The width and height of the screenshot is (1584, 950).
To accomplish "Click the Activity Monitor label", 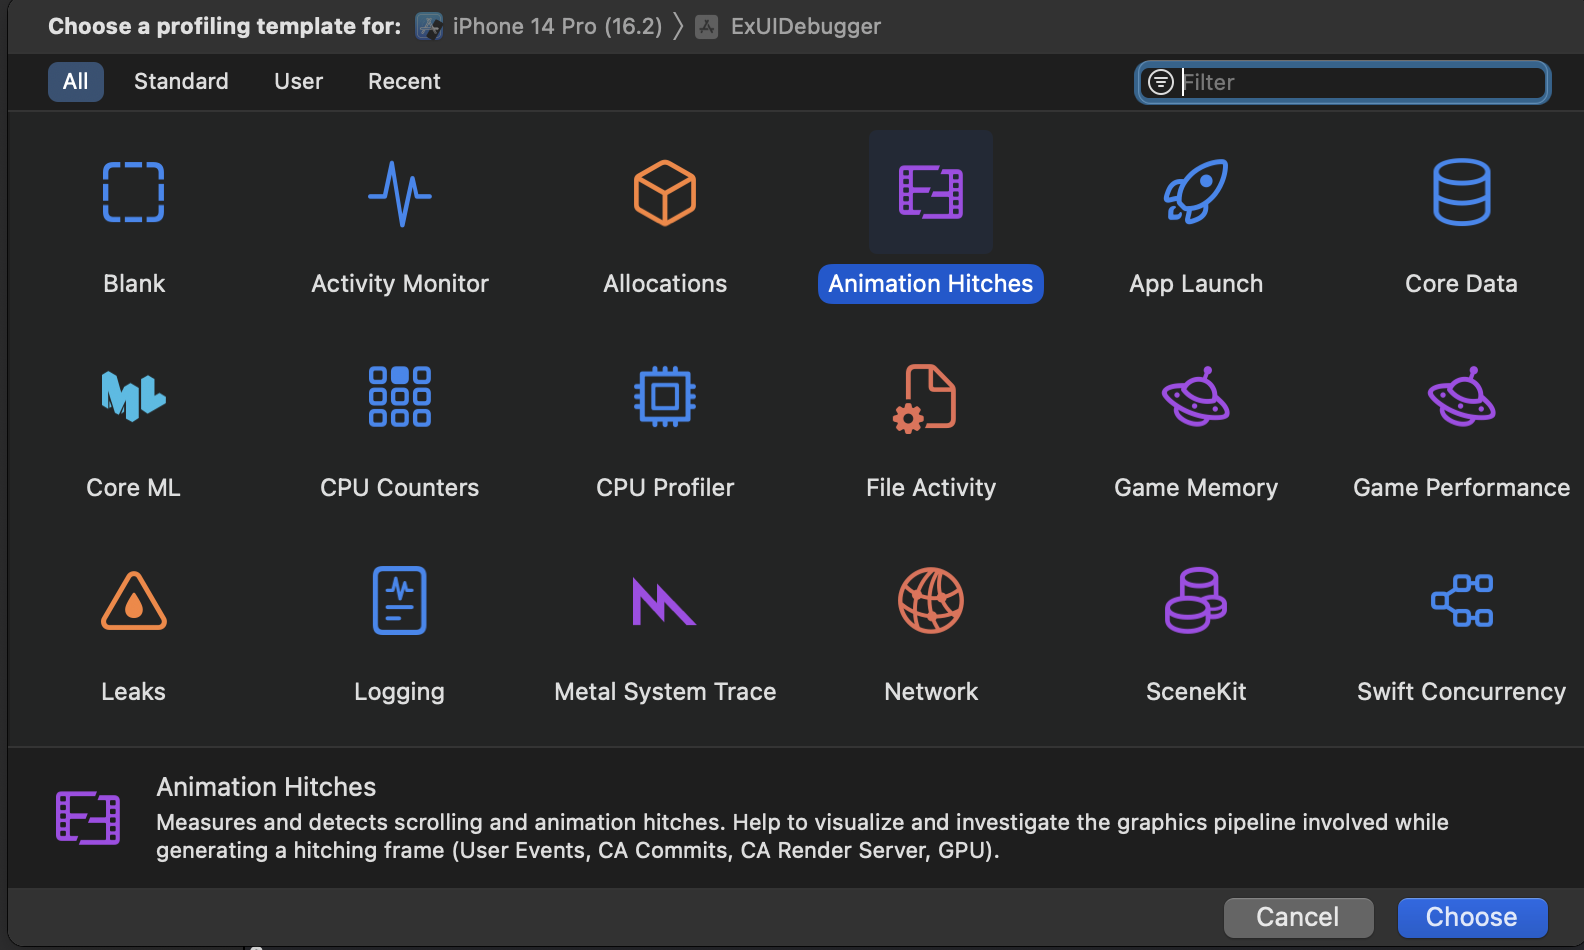I will 400,284.
